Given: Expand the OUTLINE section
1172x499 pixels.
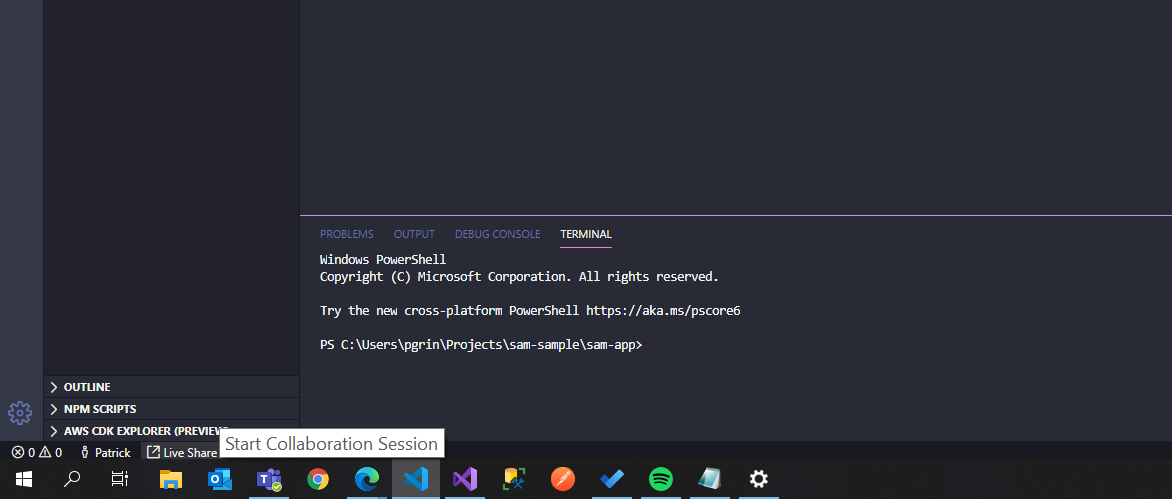Looking at the screenshot, I should point(171,387).
